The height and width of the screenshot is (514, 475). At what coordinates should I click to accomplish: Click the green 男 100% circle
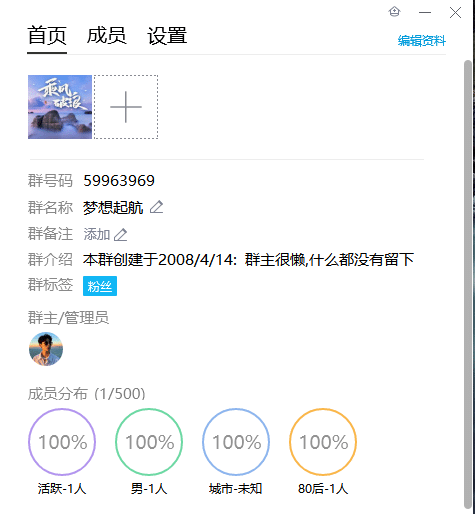149,442
